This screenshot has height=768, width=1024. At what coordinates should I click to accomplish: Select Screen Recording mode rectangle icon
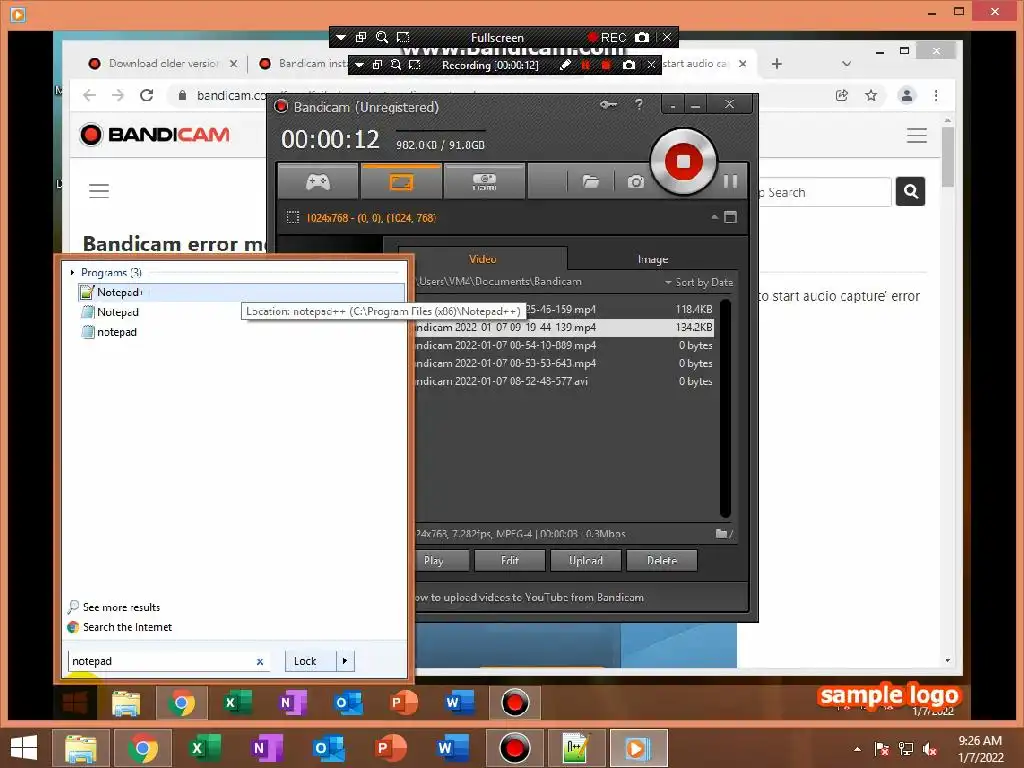coord(401,182)
